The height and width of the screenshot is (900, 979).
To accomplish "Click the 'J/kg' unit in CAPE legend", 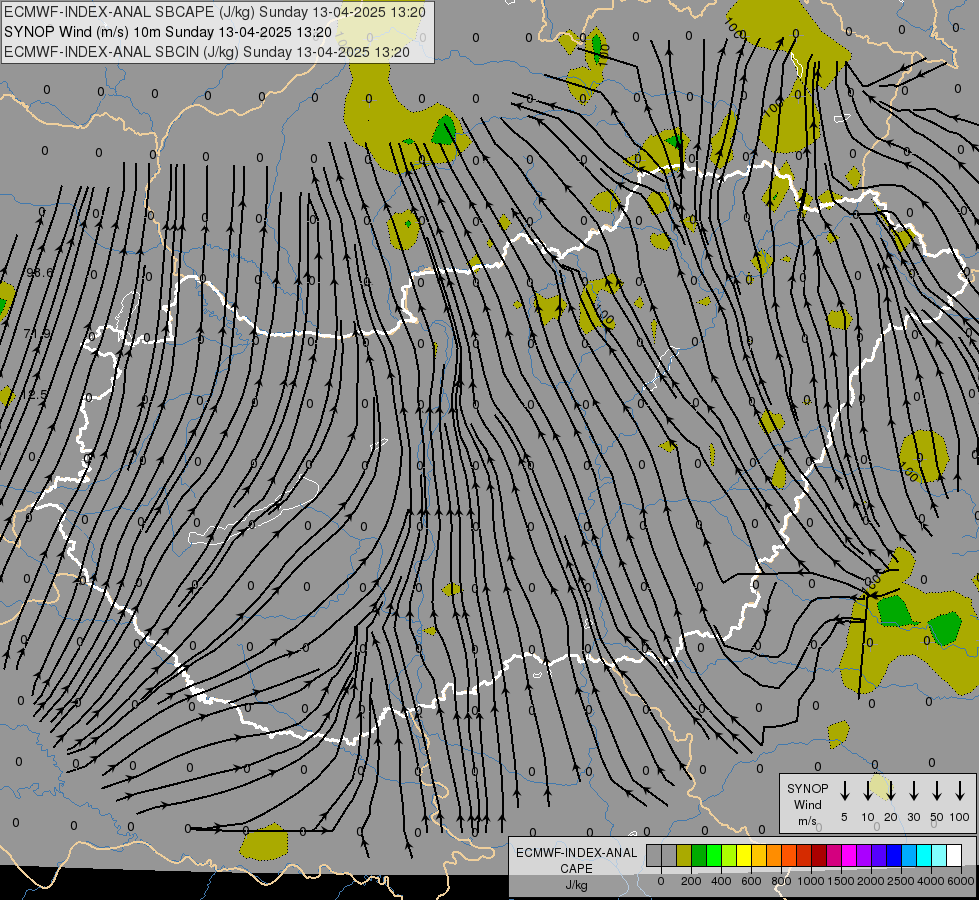I will (576, 885).
